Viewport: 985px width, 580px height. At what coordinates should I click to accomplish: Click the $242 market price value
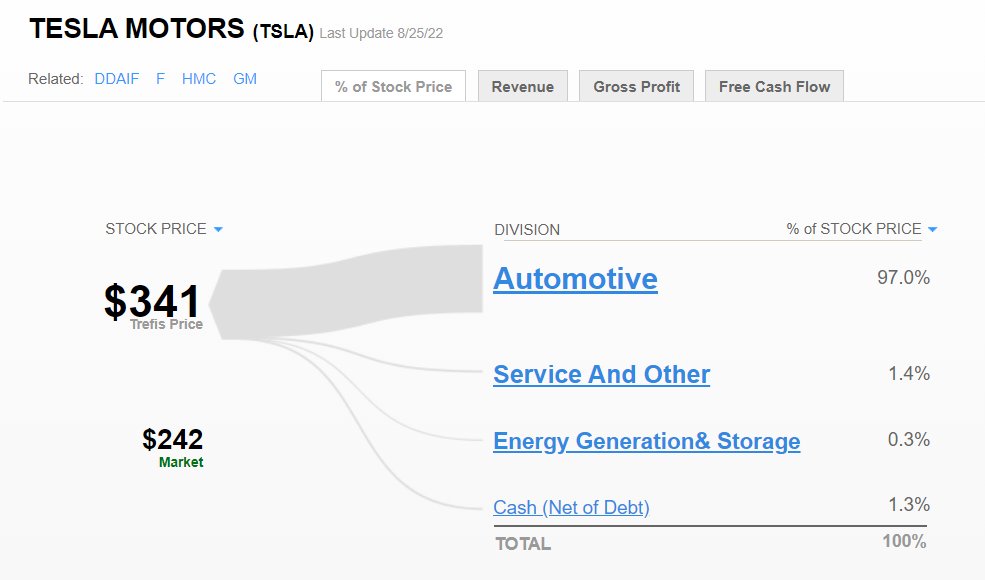(x=173, y=439)
